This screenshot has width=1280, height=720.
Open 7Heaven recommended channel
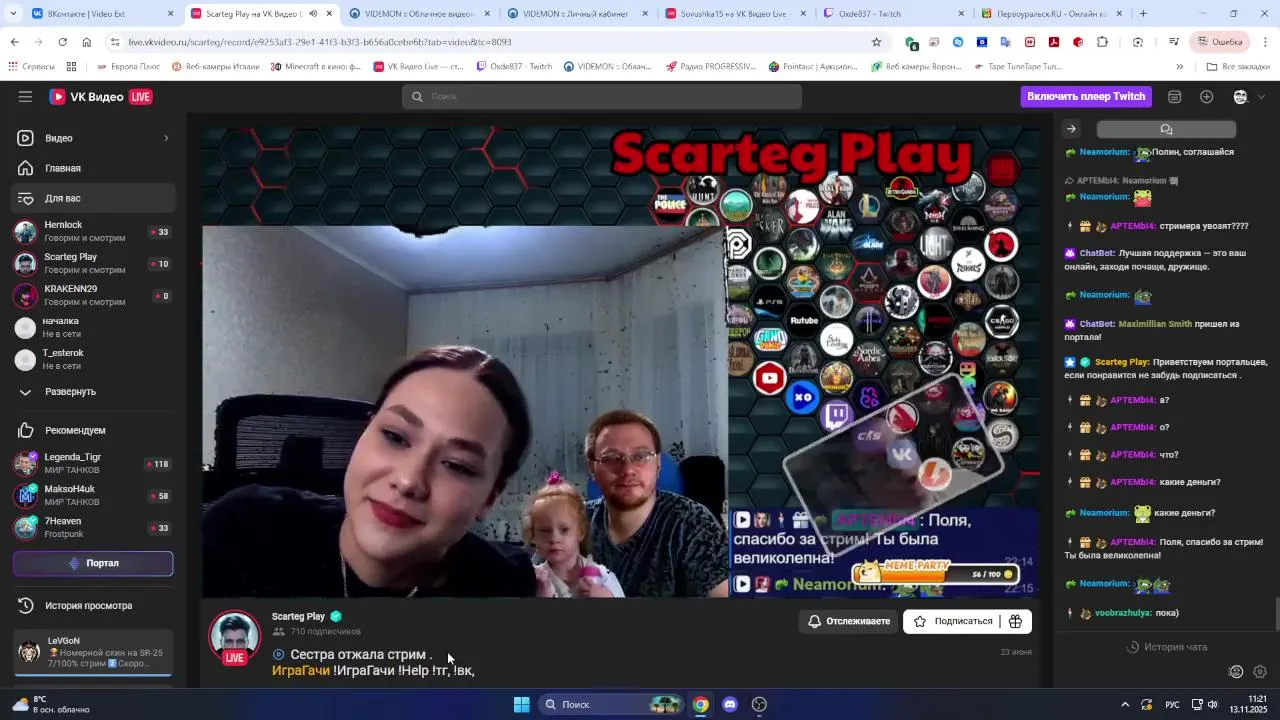coord(93,528)
